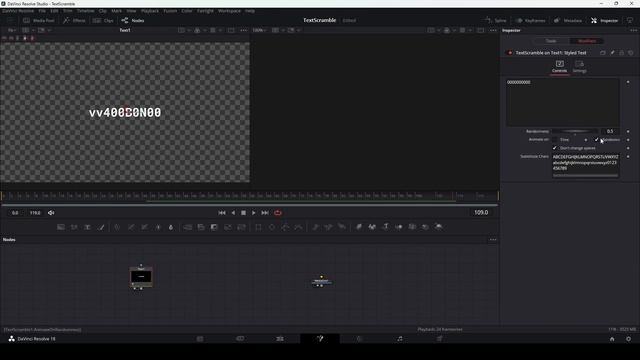Open the Media page icon

pyautogui.click(x=200, y=338)
